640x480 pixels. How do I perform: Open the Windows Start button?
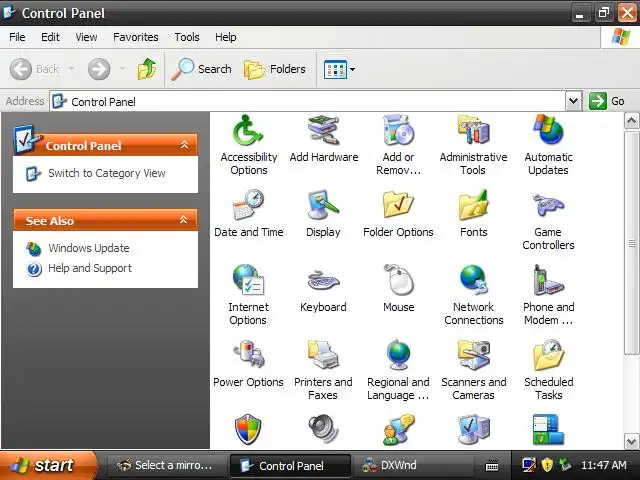[x=48, y=465]
